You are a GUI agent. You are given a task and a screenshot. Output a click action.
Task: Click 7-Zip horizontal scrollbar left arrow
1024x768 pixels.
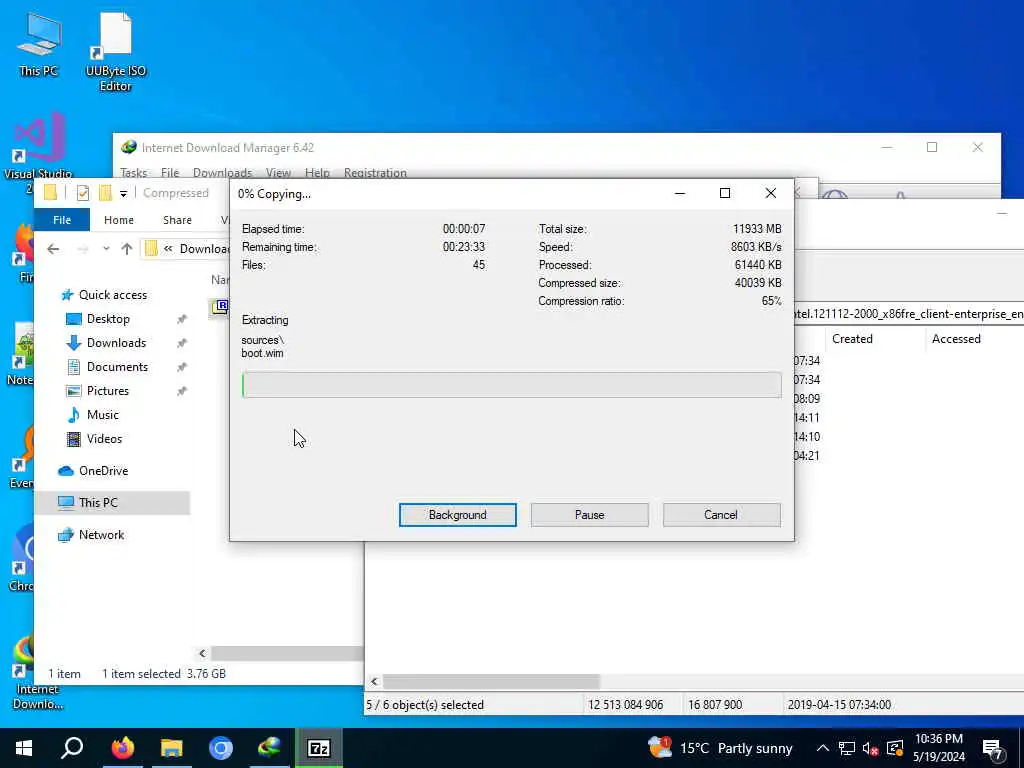click(374, 682)
